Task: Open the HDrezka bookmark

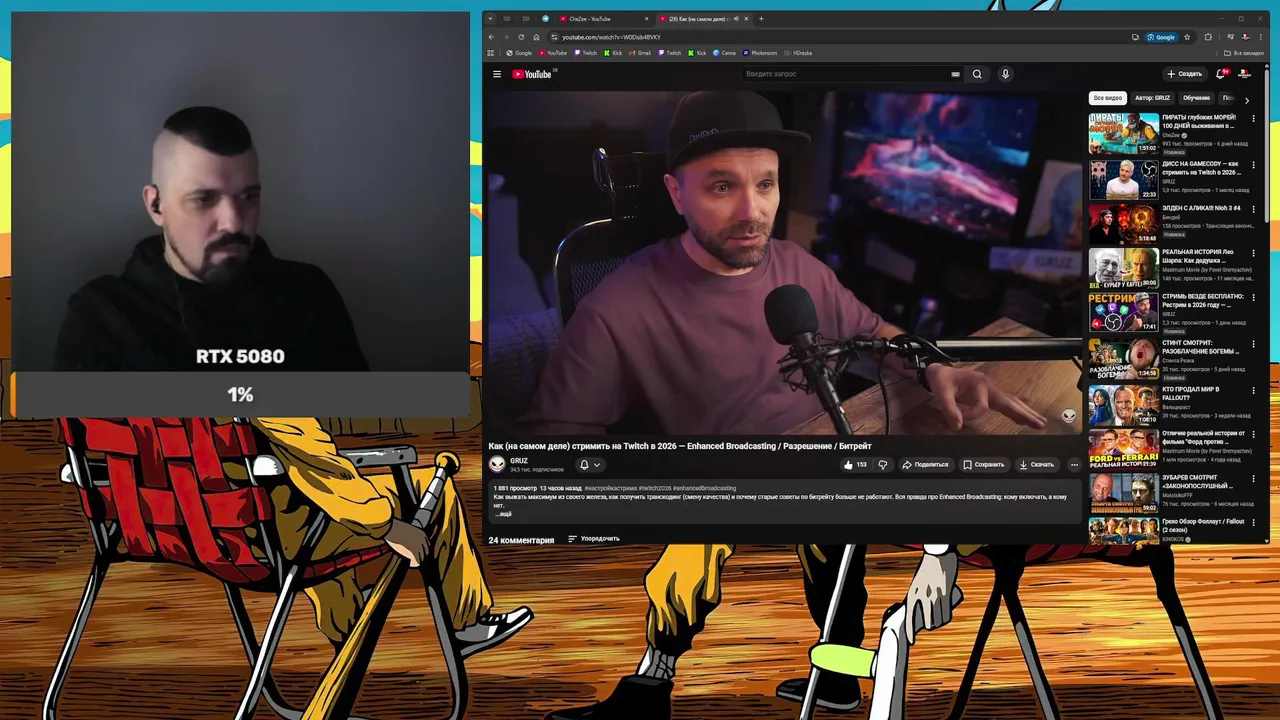Action: pyautogui.click(x=798, y=53)
